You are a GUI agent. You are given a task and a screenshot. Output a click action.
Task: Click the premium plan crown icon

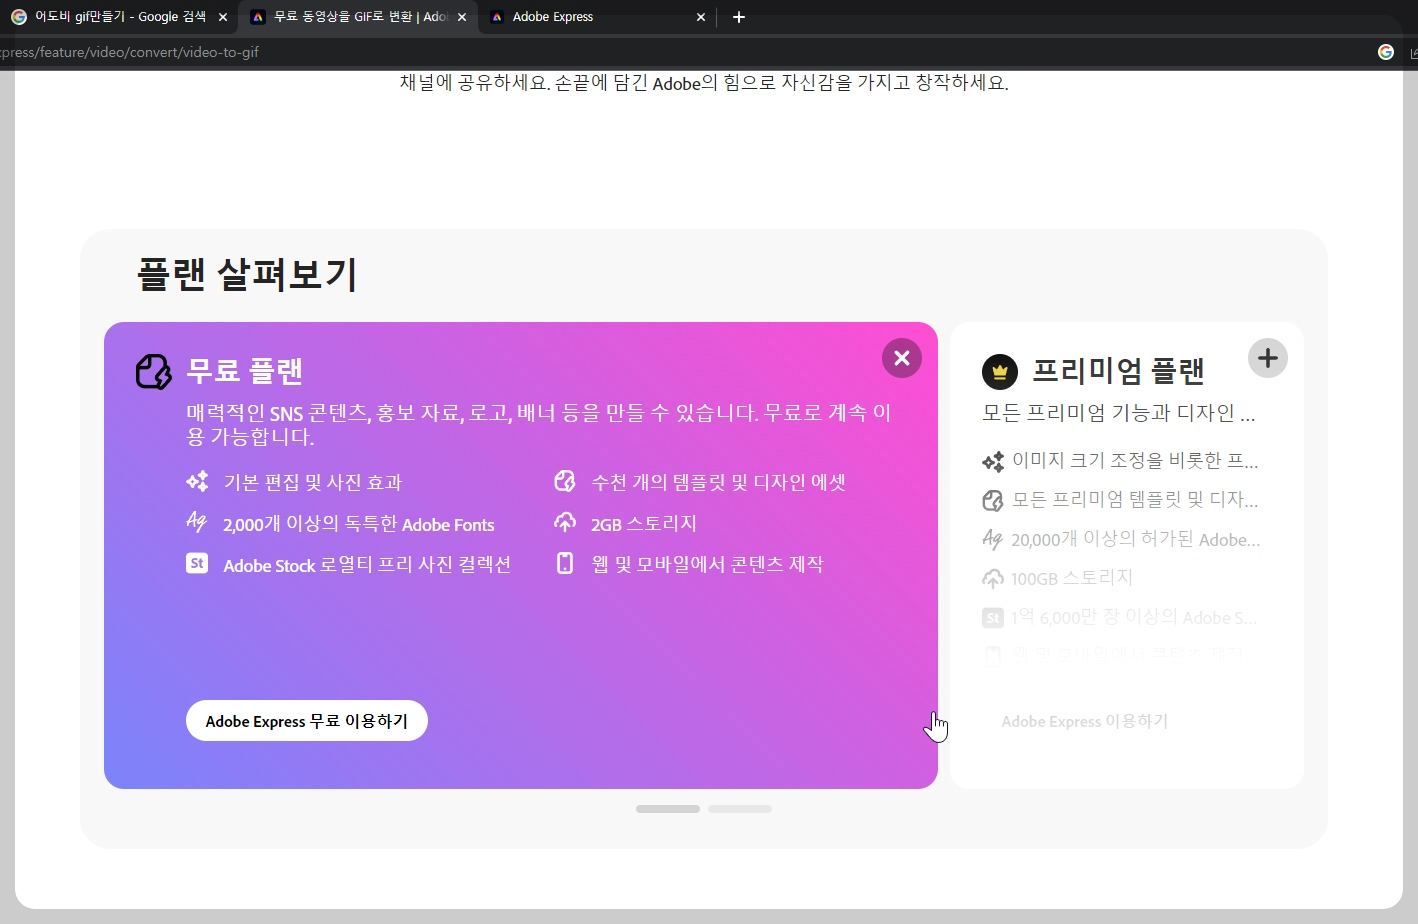coord(1000,372)
